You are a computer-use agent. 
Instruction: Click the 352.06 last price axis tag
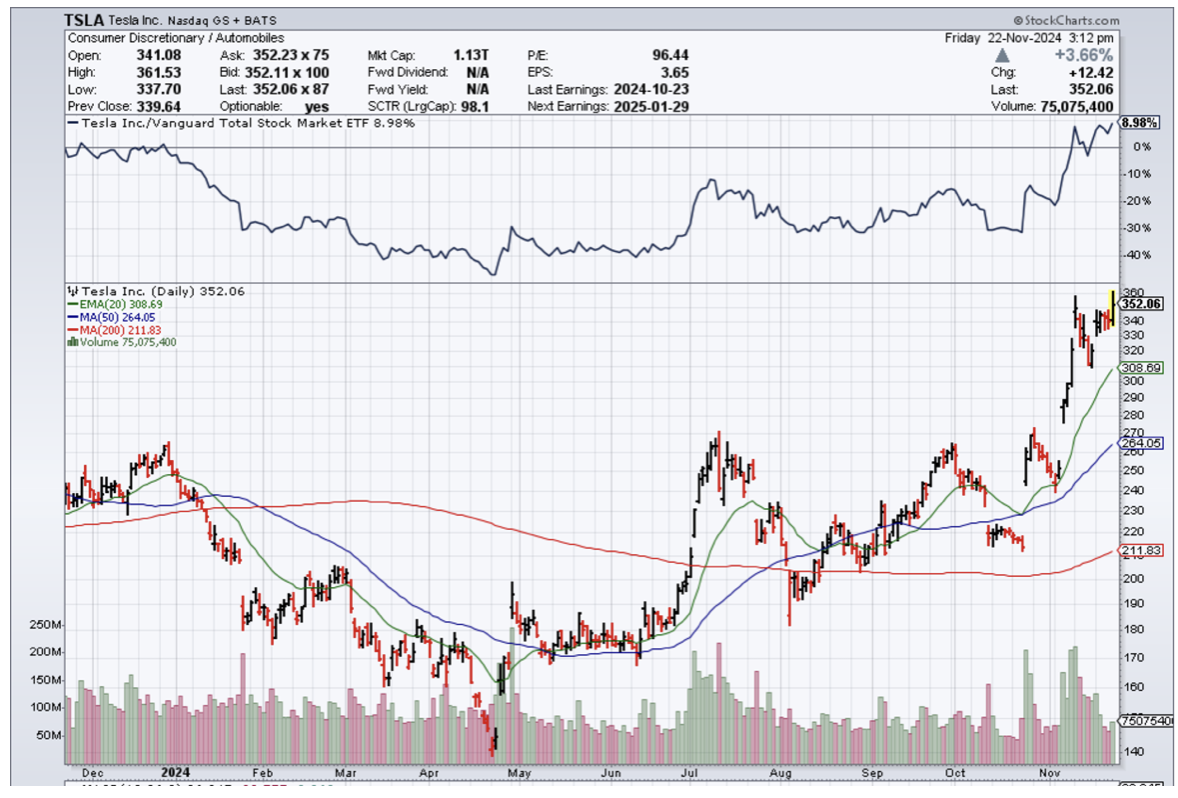pos(1141,304)
